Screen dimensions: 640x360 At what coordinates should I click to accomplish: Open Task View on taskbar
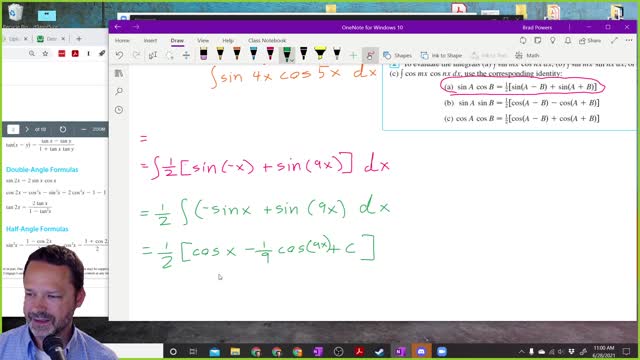[193, 351]
